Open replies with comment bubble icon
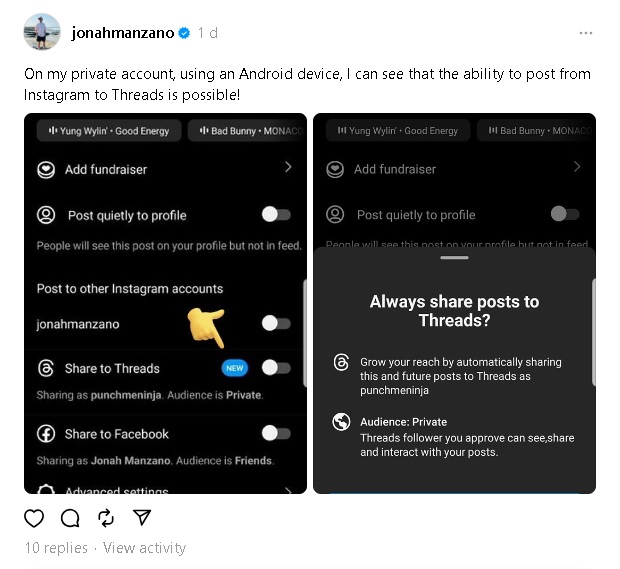The width and height of the screenshot is (620, 569). point(70,517)
